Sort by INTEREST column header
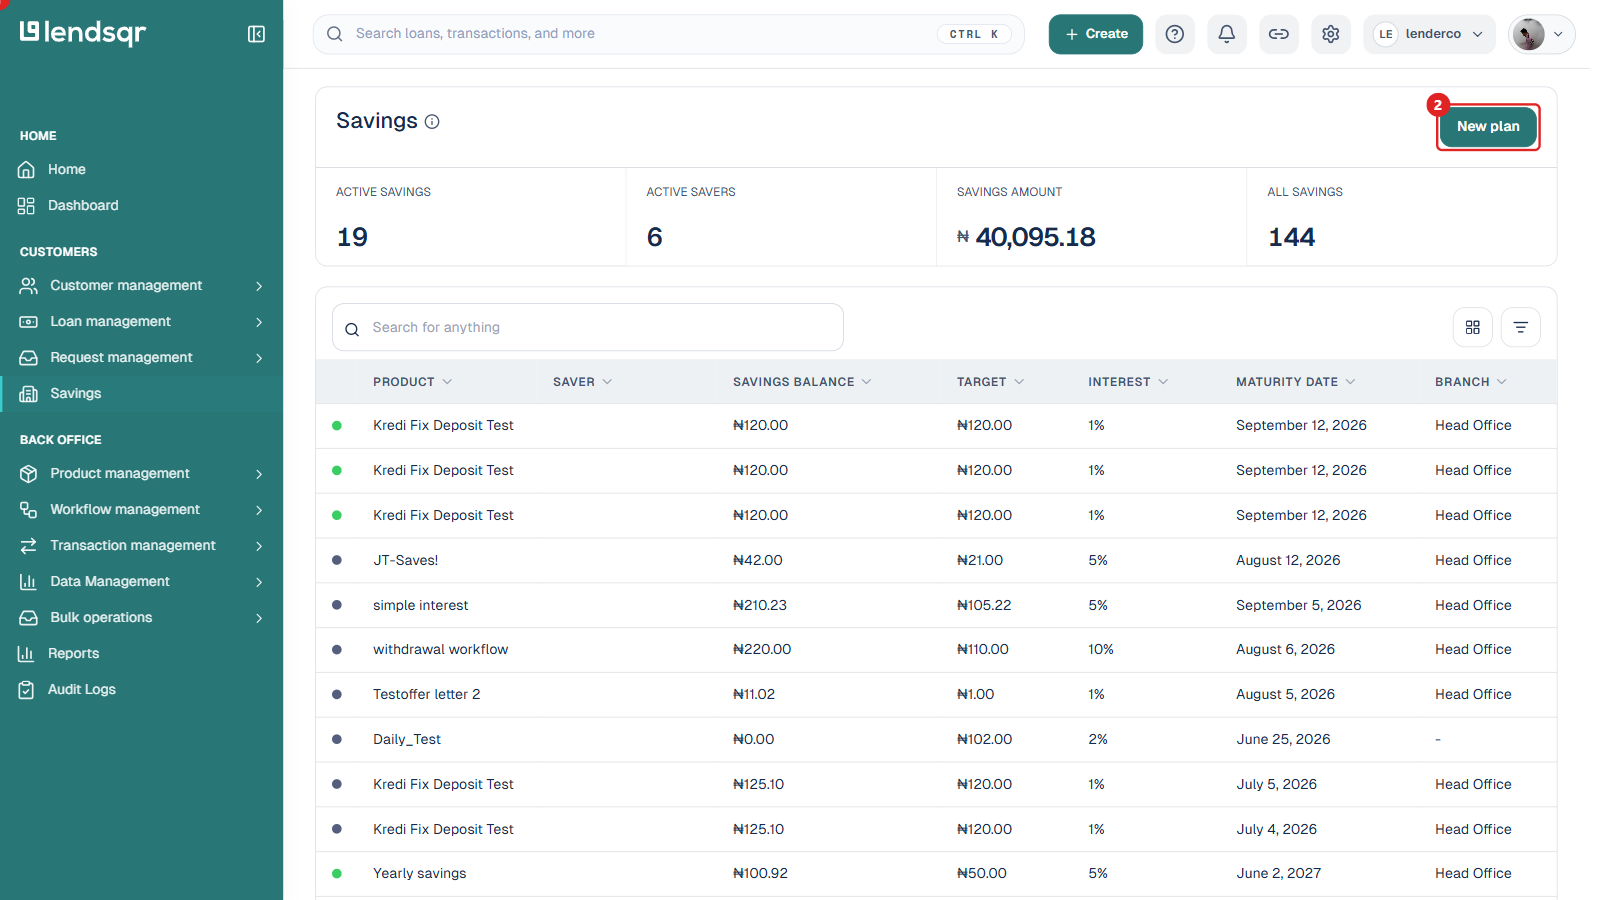This screenshot has width=1600, height=900. point(1128,382)
